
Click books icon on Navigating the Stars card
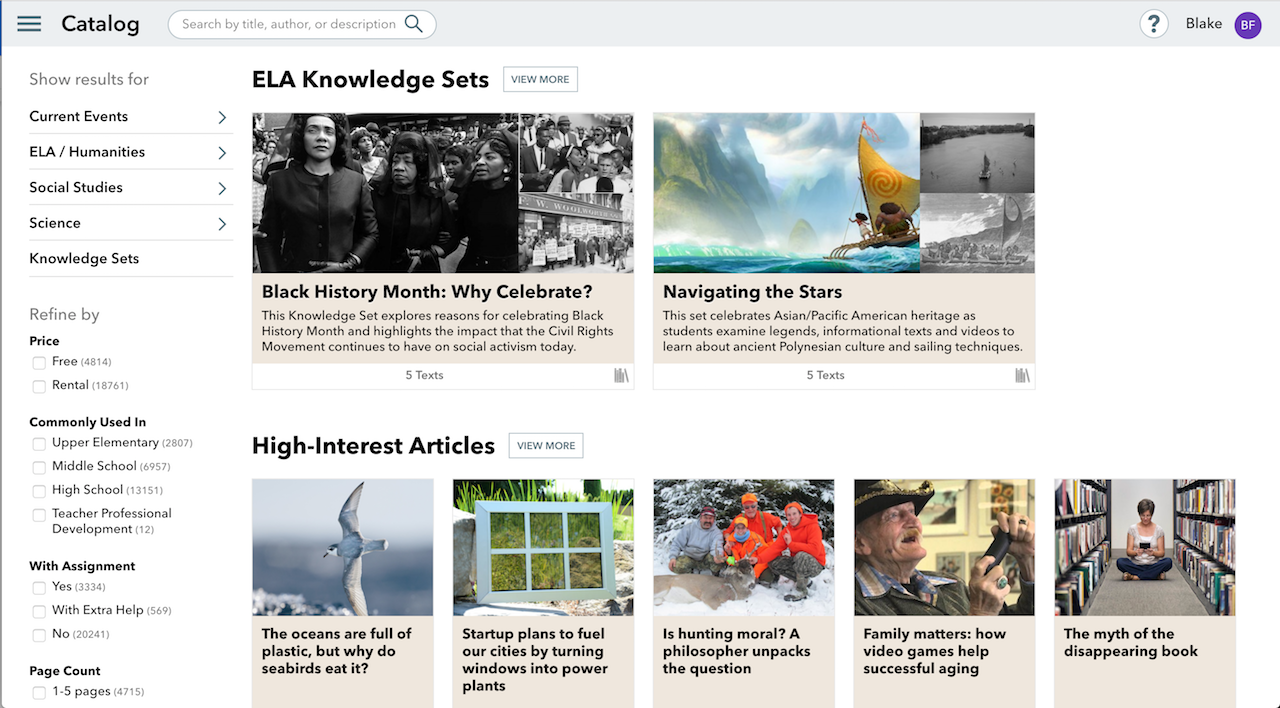click(x=1023, y=375)
